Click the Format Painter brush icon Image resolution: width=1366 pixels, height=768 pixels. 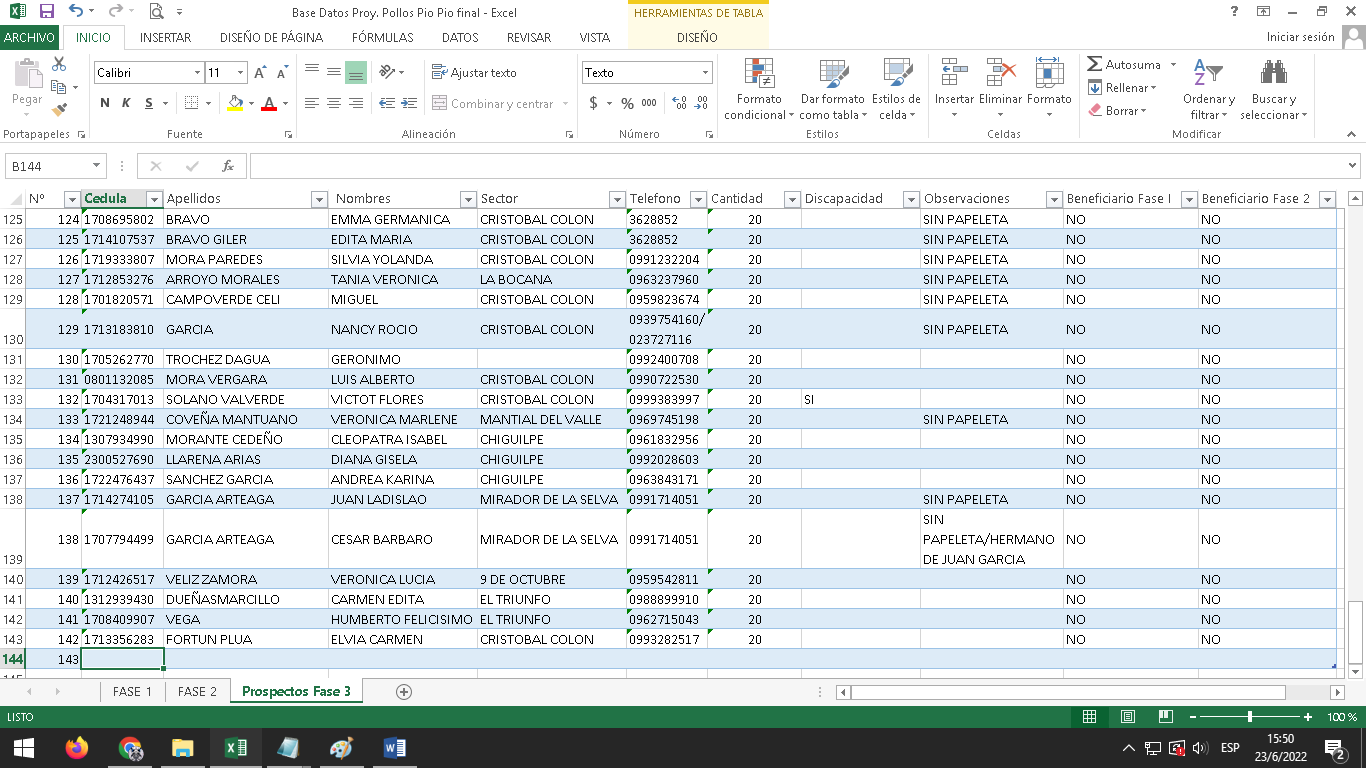click(x=59, y=110)
